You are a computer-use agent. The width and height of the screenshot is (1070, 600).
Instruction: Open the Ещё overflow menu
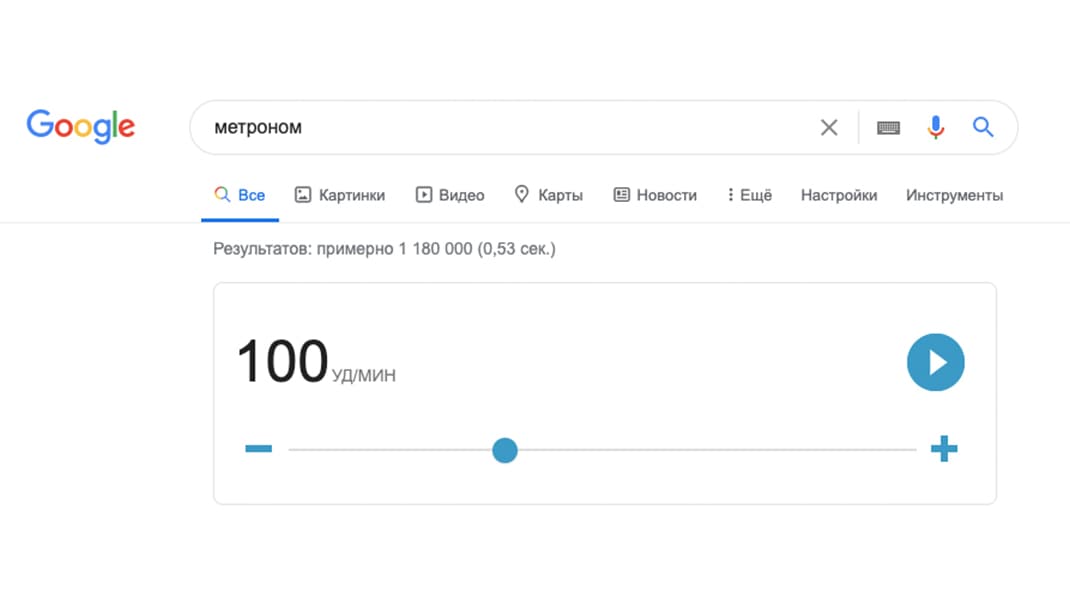[749, 194]
